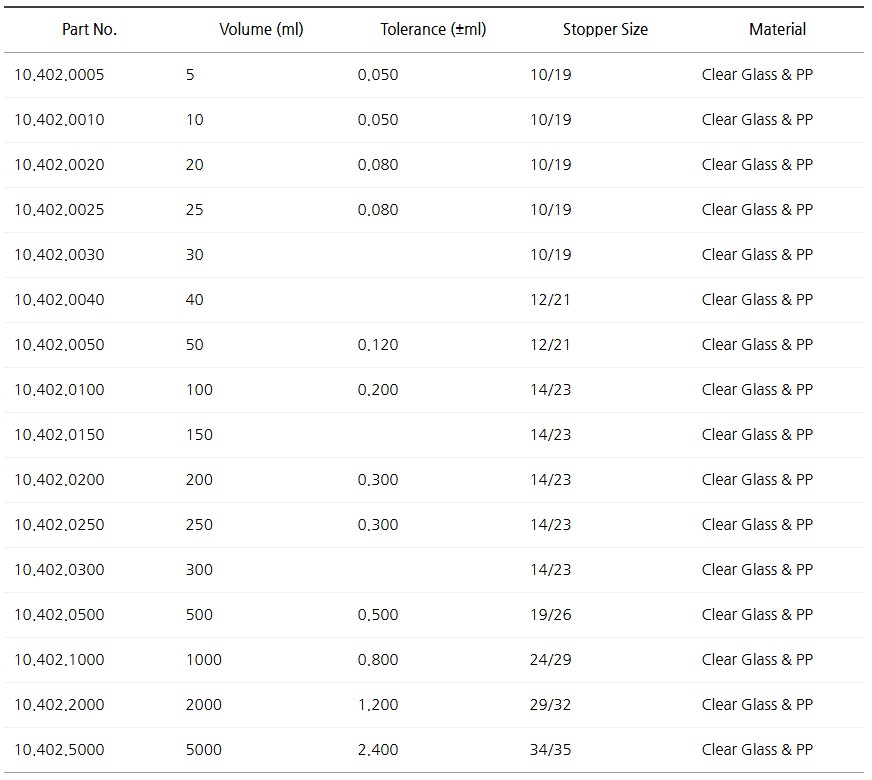Click the 2.400 tolerance value
The image size is (872, 780).
coord(378,750)
